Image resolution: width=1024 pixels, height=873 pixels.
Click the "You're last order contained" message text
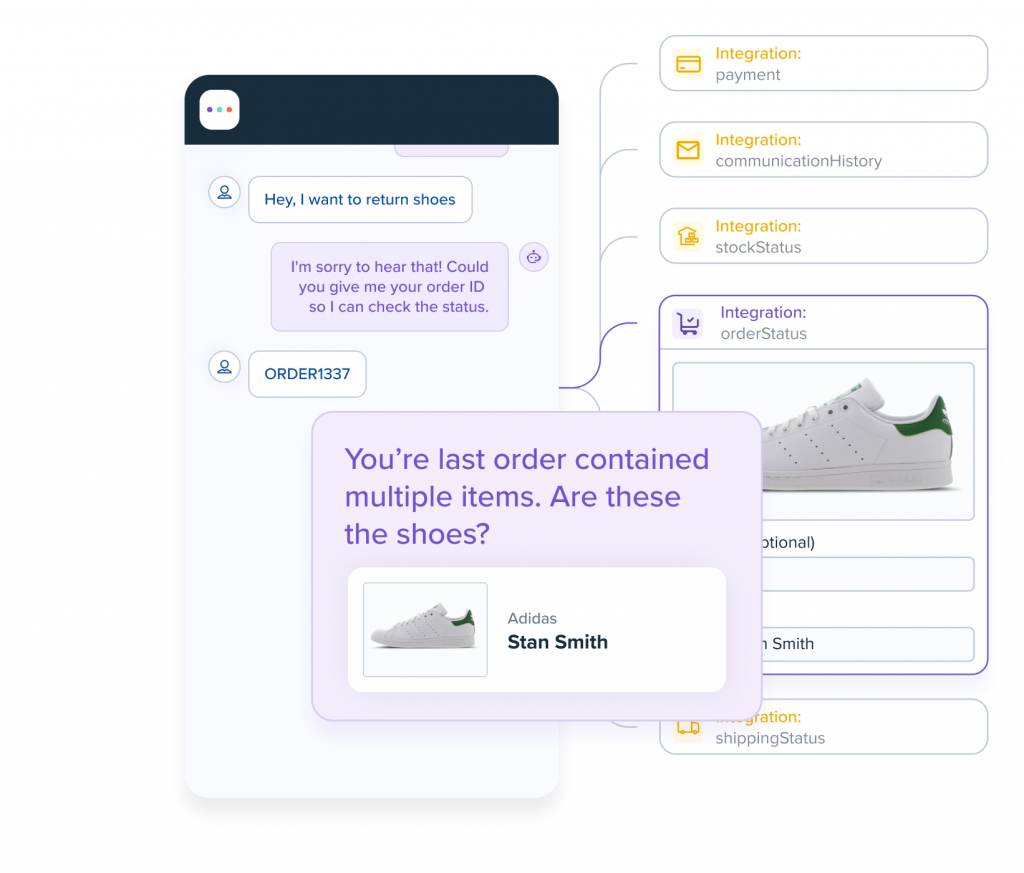(526, 497)
